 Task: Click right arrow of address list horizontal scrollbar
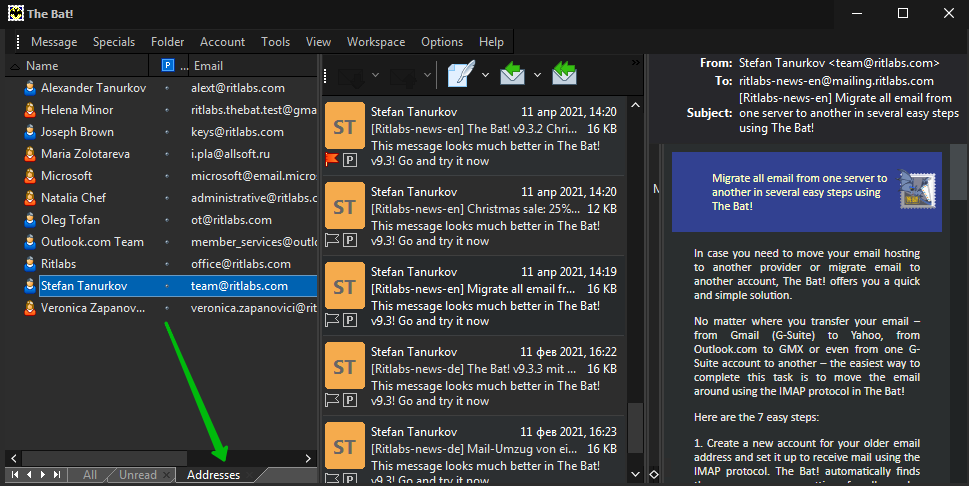[x=308, y=458]
